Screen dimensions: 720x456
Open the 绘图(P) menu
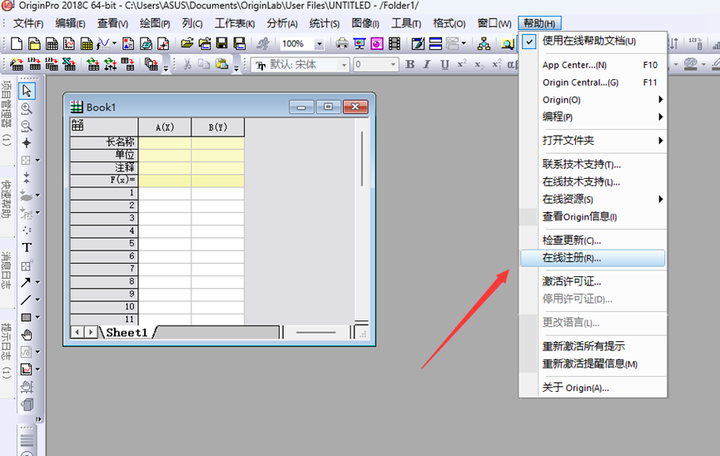(155, 23)
